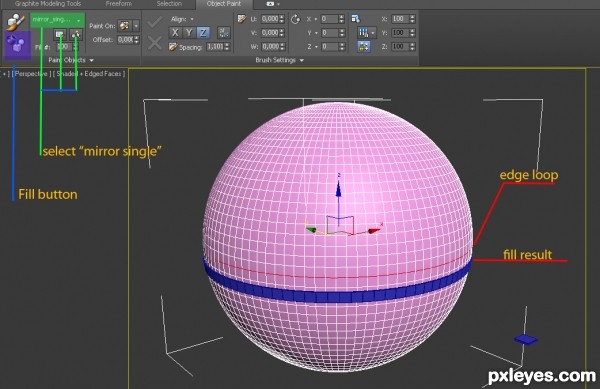Switch to the Freeform tab
600x389 pixels.
pos(119,4)
